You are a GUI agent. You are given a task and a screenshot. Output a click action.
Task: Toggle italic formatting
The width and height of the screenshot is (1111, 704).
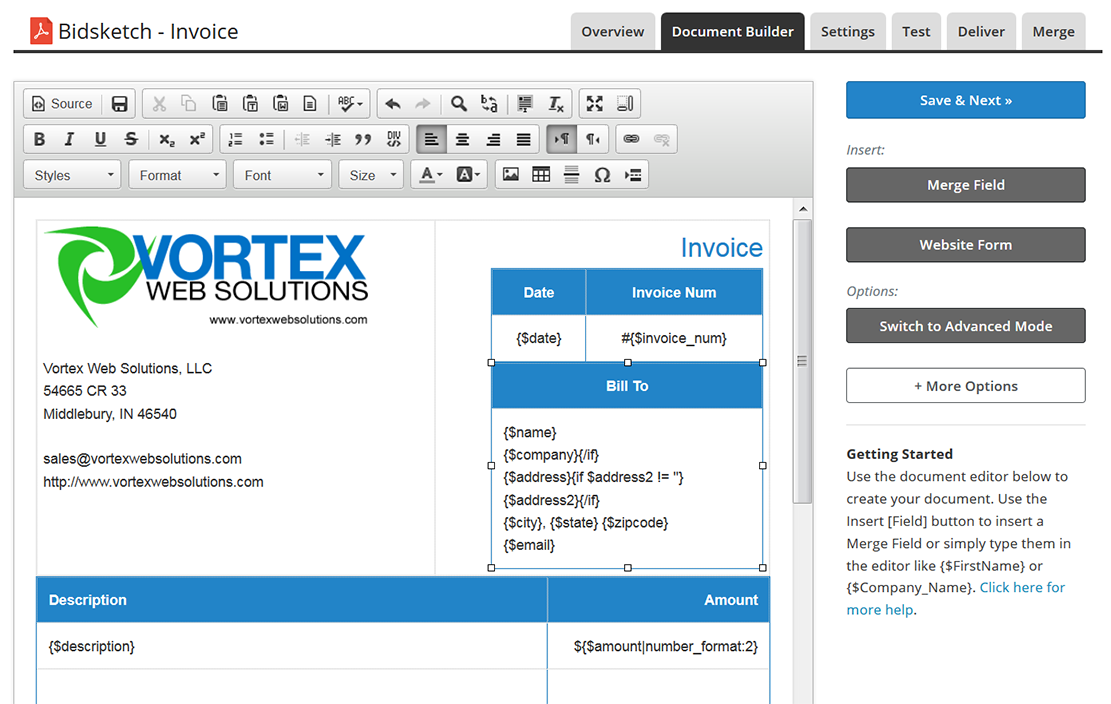coord(70,139)
